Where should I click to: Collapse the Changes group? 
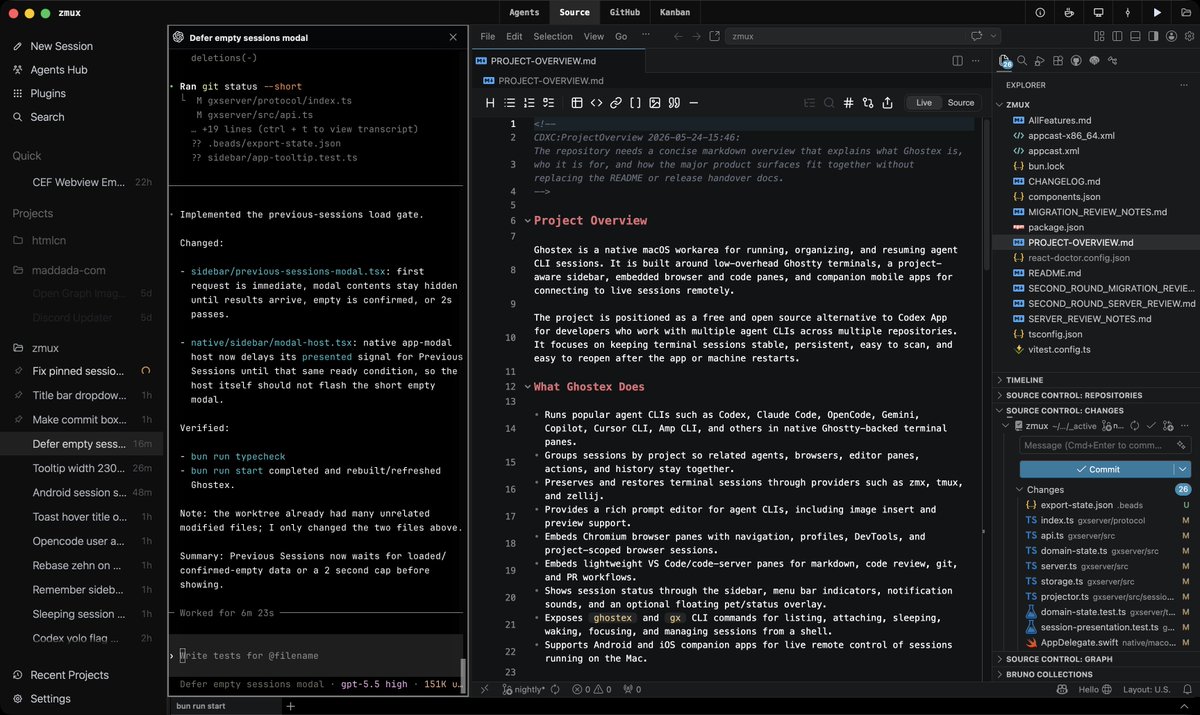pos(1019,490)
